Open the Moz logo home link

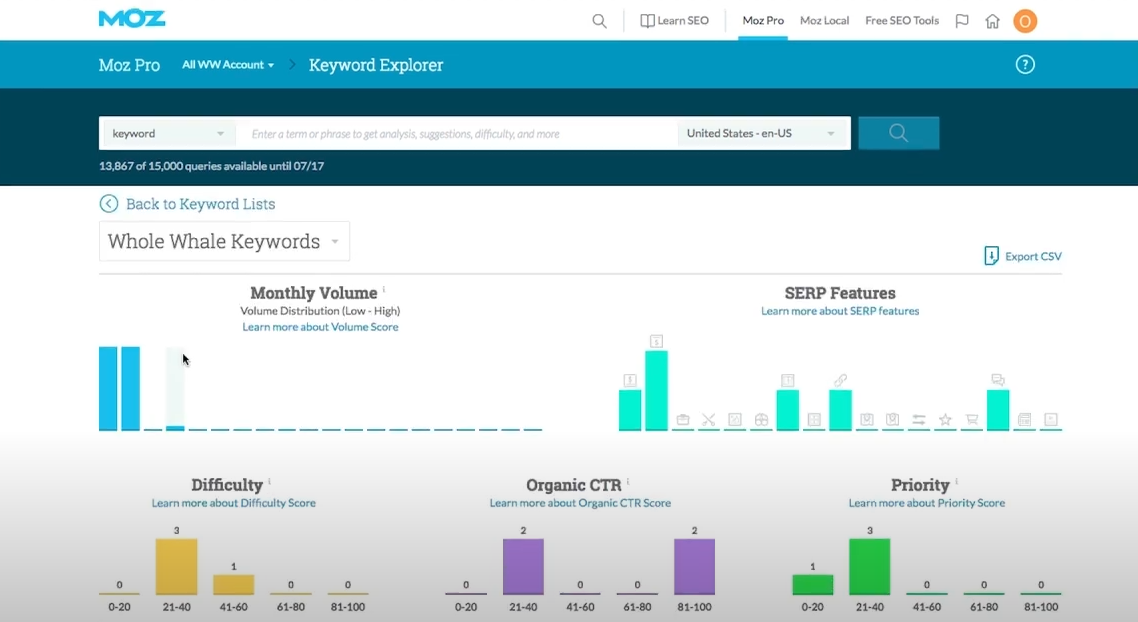[x=132, y=19]
